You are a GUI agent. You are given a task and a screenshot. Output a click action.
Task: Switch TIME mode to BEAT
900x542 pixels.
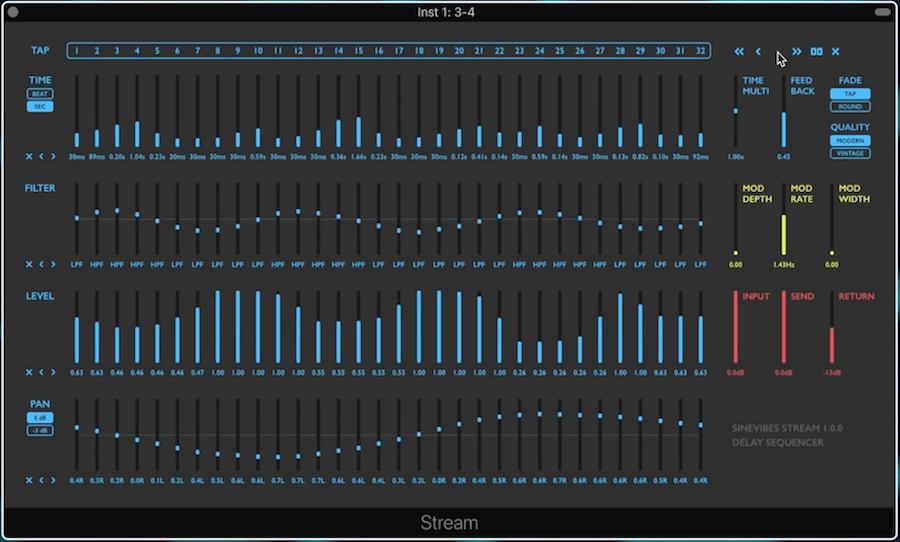pos(40,93)
